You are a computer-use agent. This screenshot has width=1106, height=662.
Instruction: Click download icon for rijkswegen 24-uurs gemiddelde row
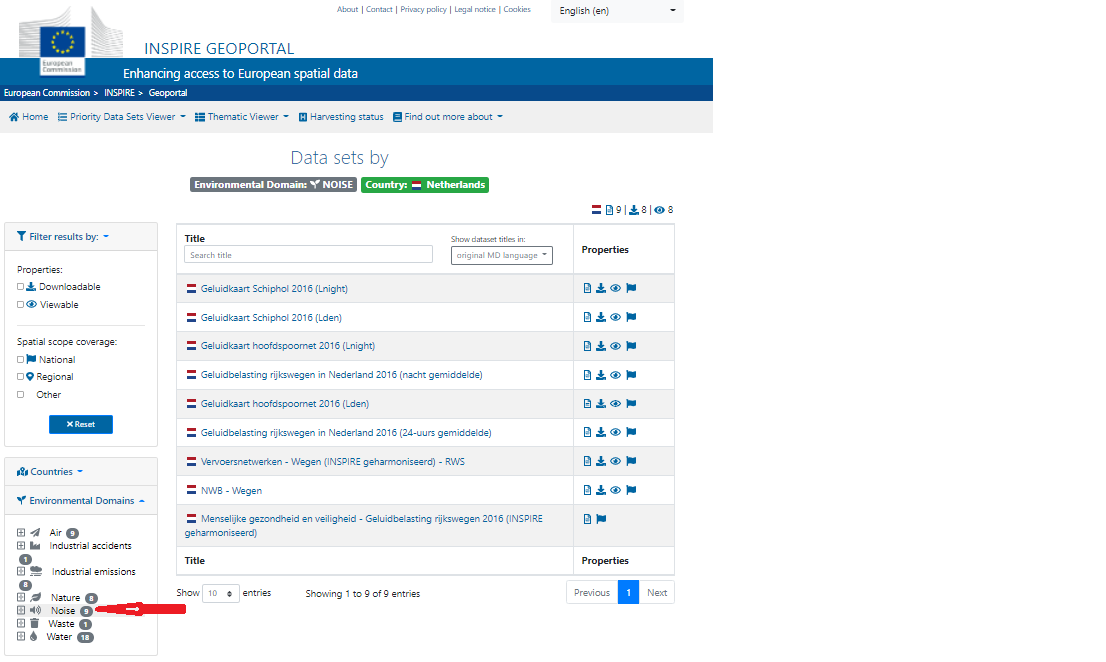pyautogui.click(x=601, y=432)
